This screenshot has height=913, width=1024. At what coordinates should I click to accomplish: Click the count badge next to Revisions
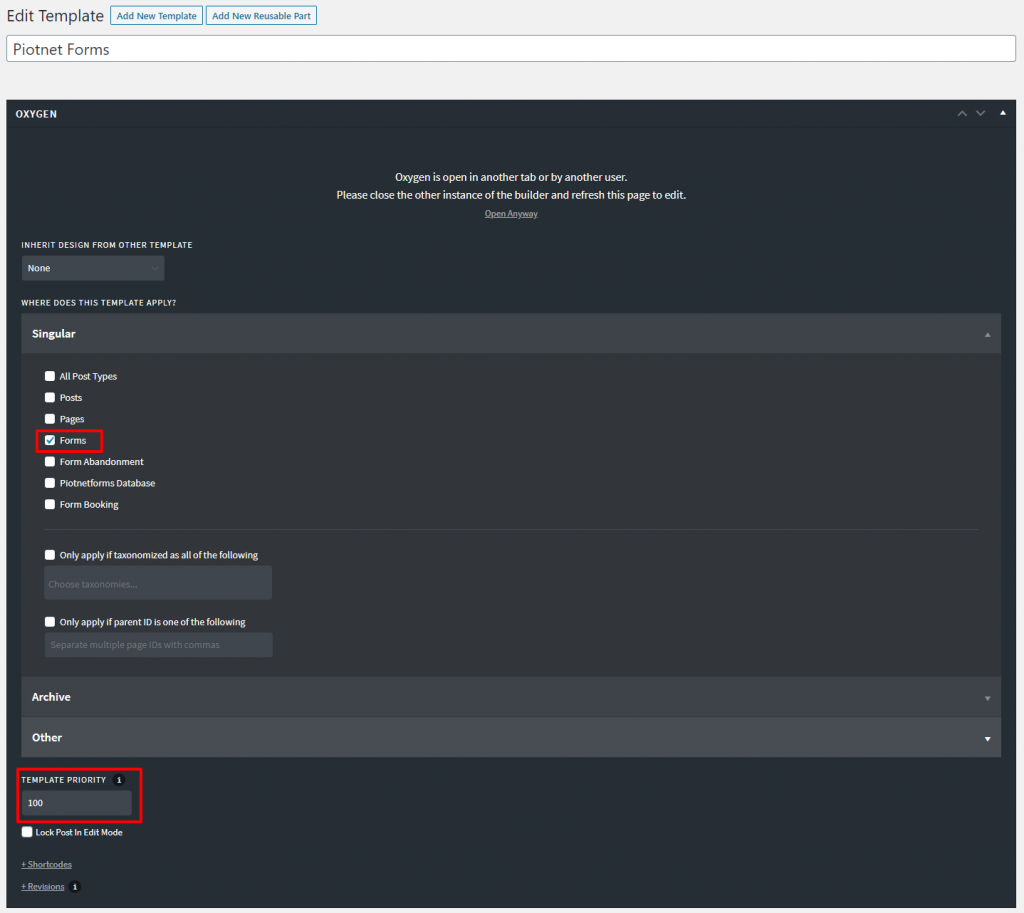[75, 887]
